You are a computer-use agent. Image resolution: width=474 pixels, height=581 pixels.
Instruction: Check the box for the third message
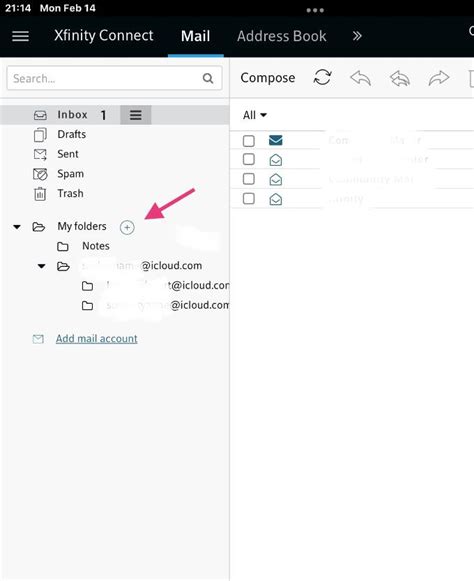pyautogui.click(x=249, y=179)
